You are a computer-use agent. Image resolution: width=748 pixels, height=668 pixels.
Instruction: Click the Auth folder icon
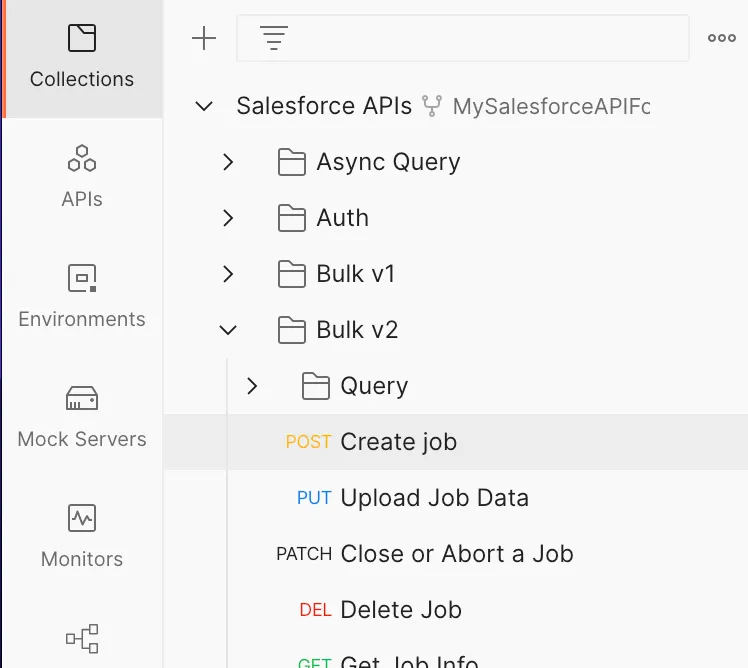pyautogui.click(x=291, y=218)
